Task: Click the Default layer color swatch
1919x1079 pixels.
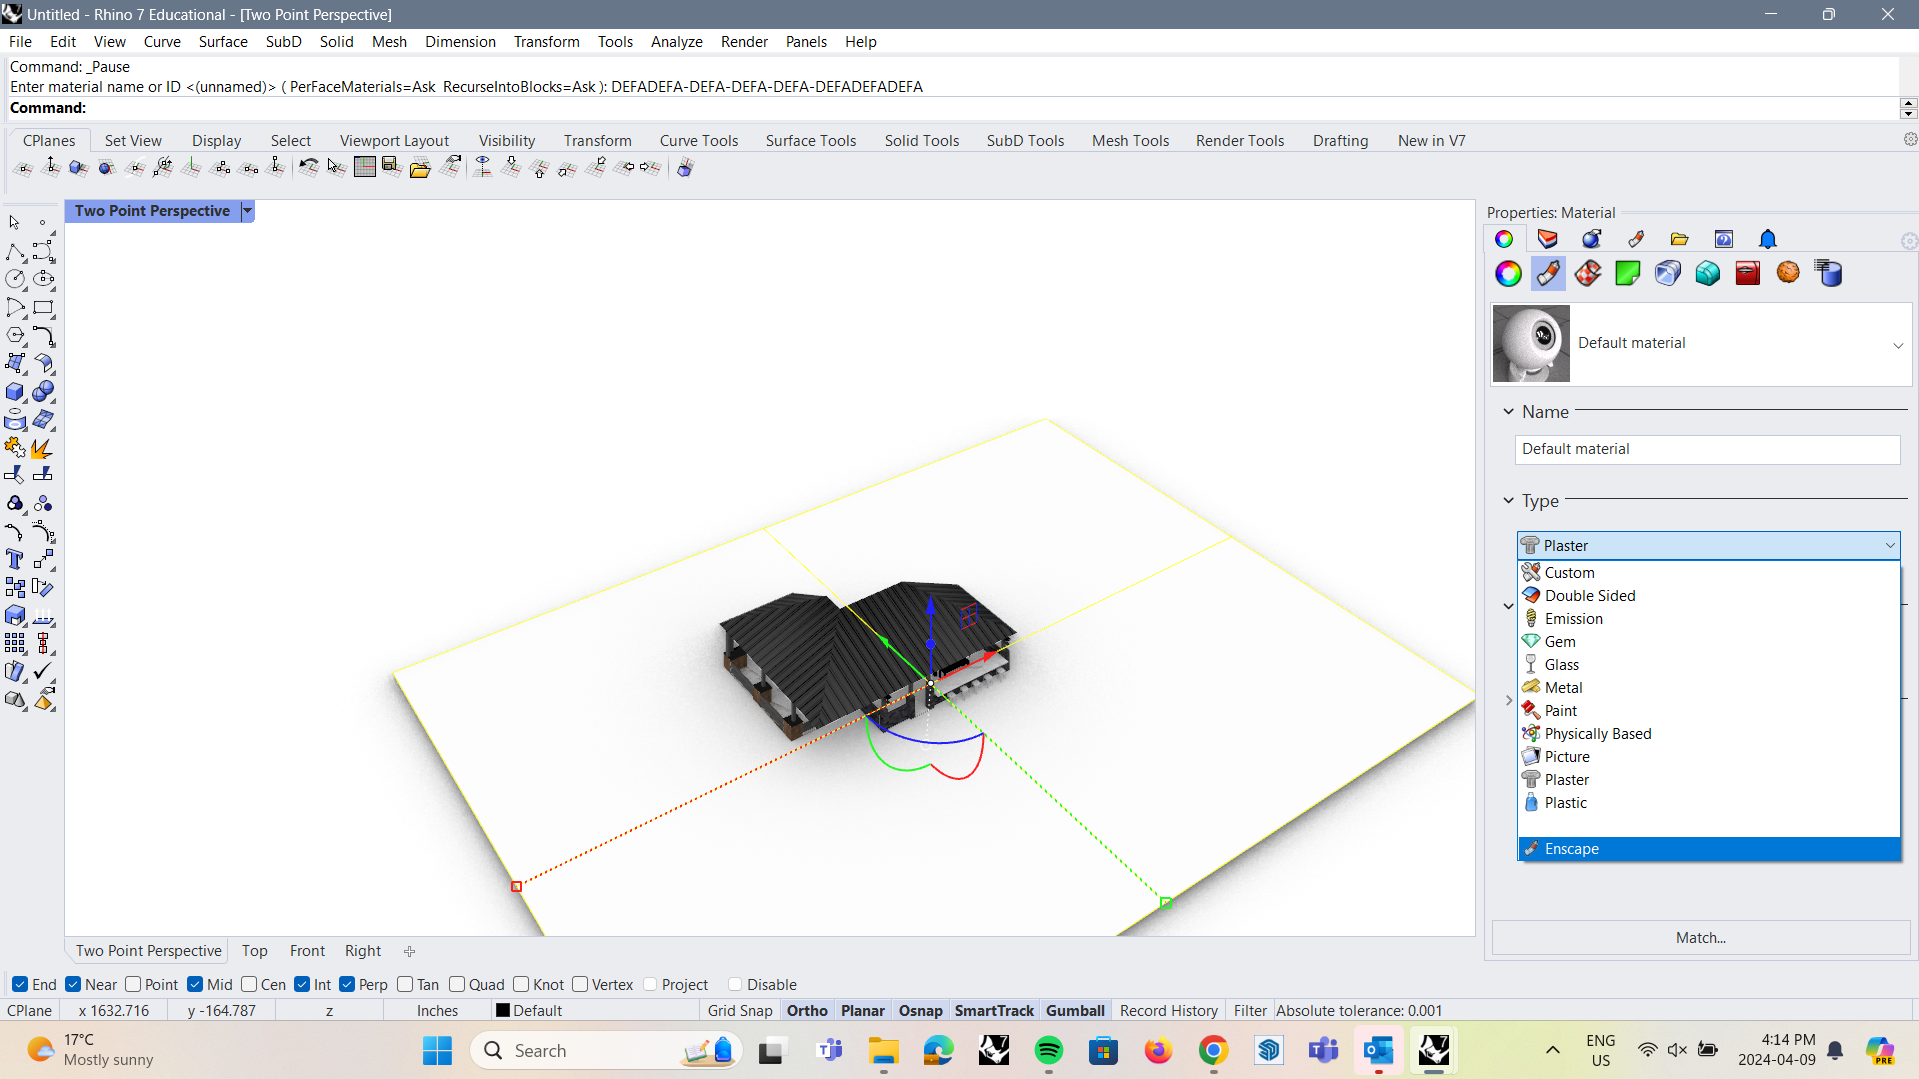Action: [x=505, y=1011]
